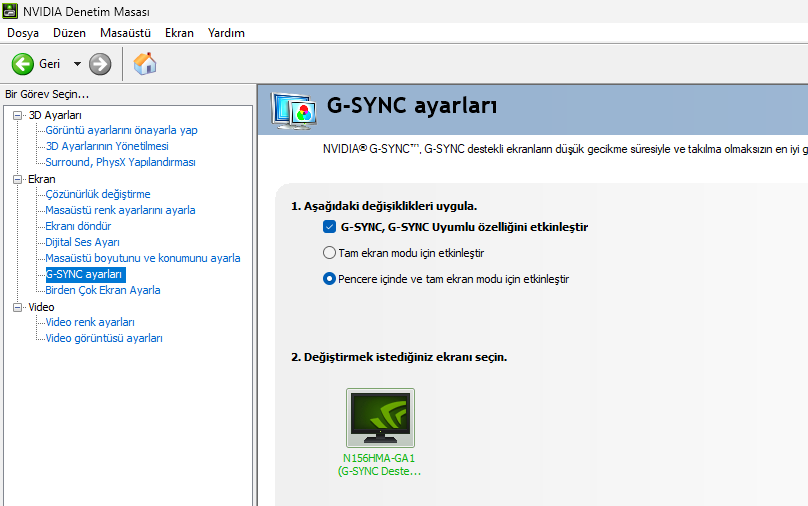Open Ekranı döndür page
The height and width of the screenshot is (506, 808).
pos(78,226)
